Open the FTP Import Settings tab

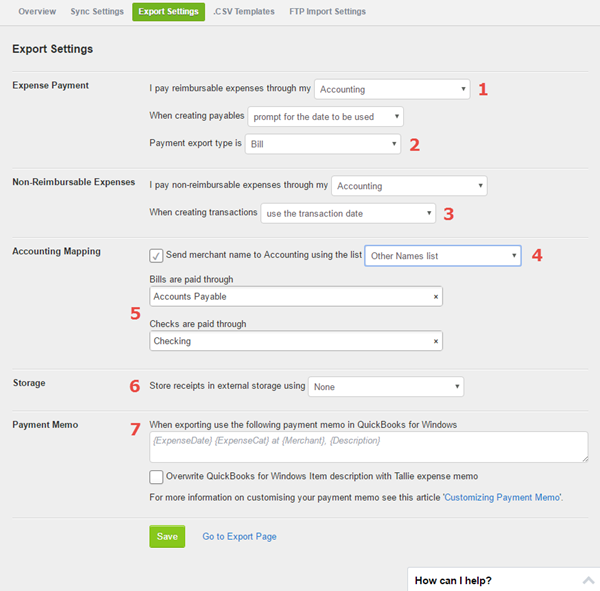[328, 11]
